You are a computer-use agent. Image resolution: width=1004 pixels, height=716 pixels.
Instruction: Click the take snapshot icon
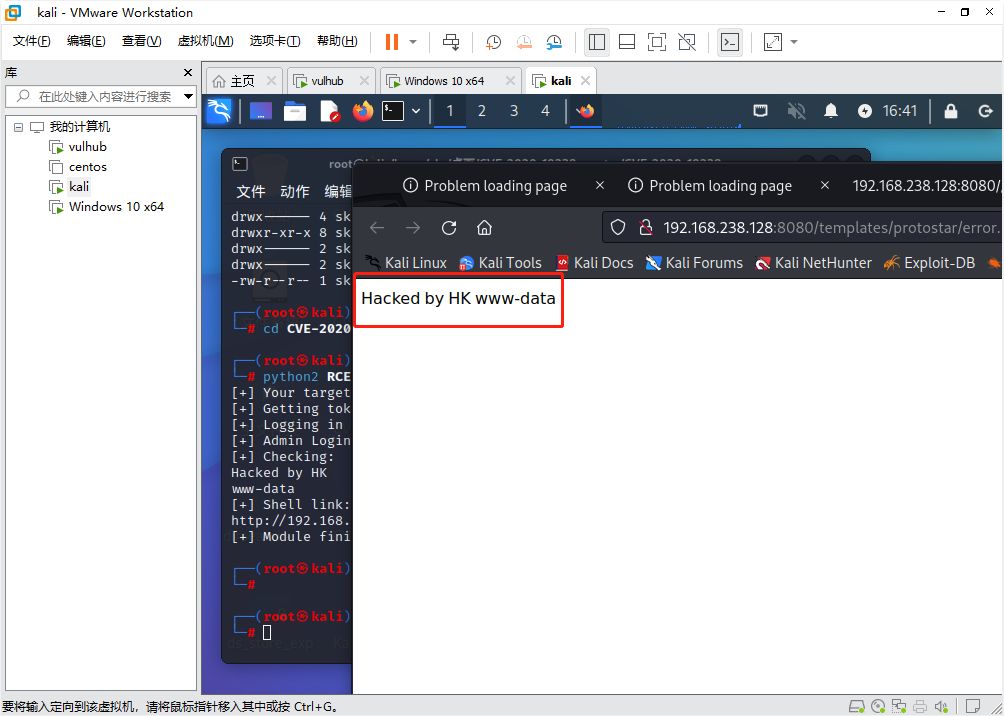click(x=493, y=42)
